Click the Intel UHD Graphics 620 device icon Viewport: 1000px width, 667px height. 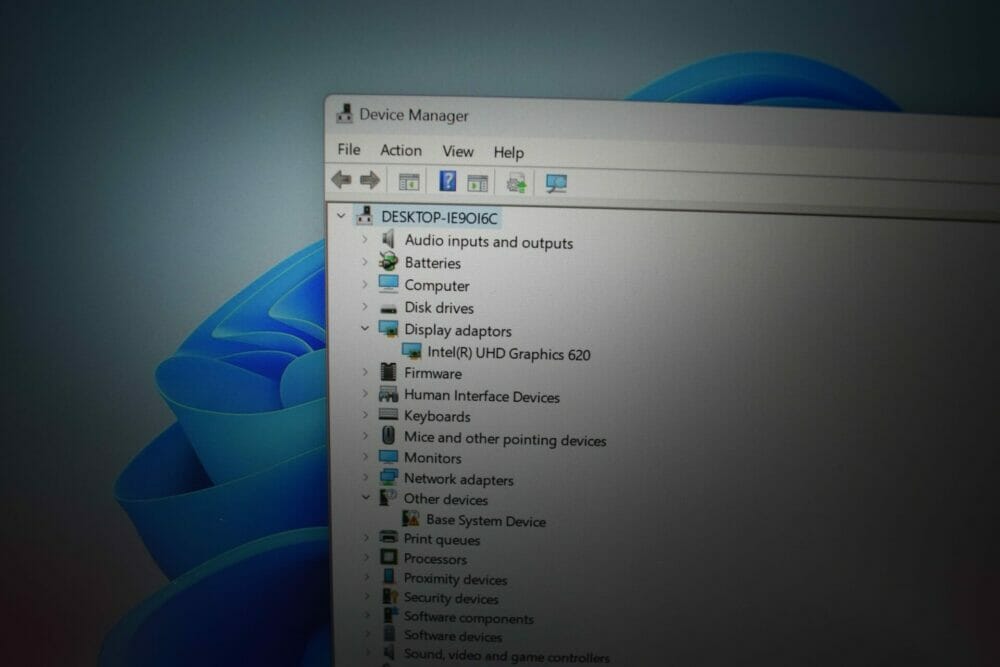point(412,351)
